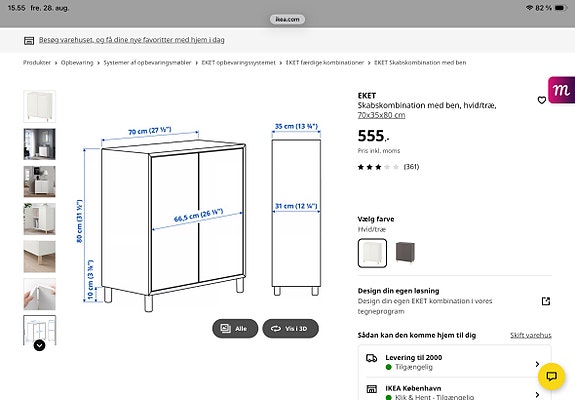
Task: Expand more thumbnails with down chevron
Action: click(40, 345)
